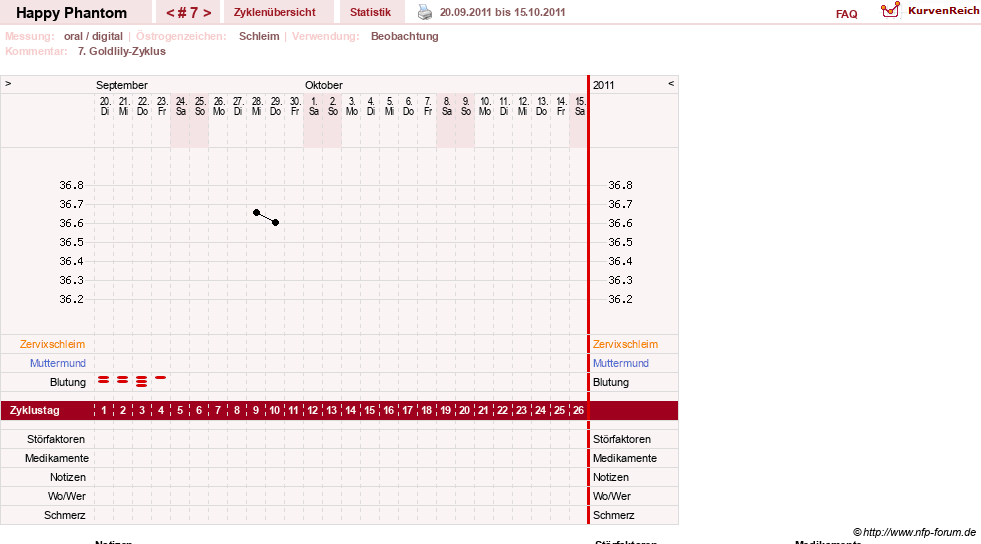Click the 'Schleim' estrogen sign value
Screen dimensions: 981x544
pos(259,36)
